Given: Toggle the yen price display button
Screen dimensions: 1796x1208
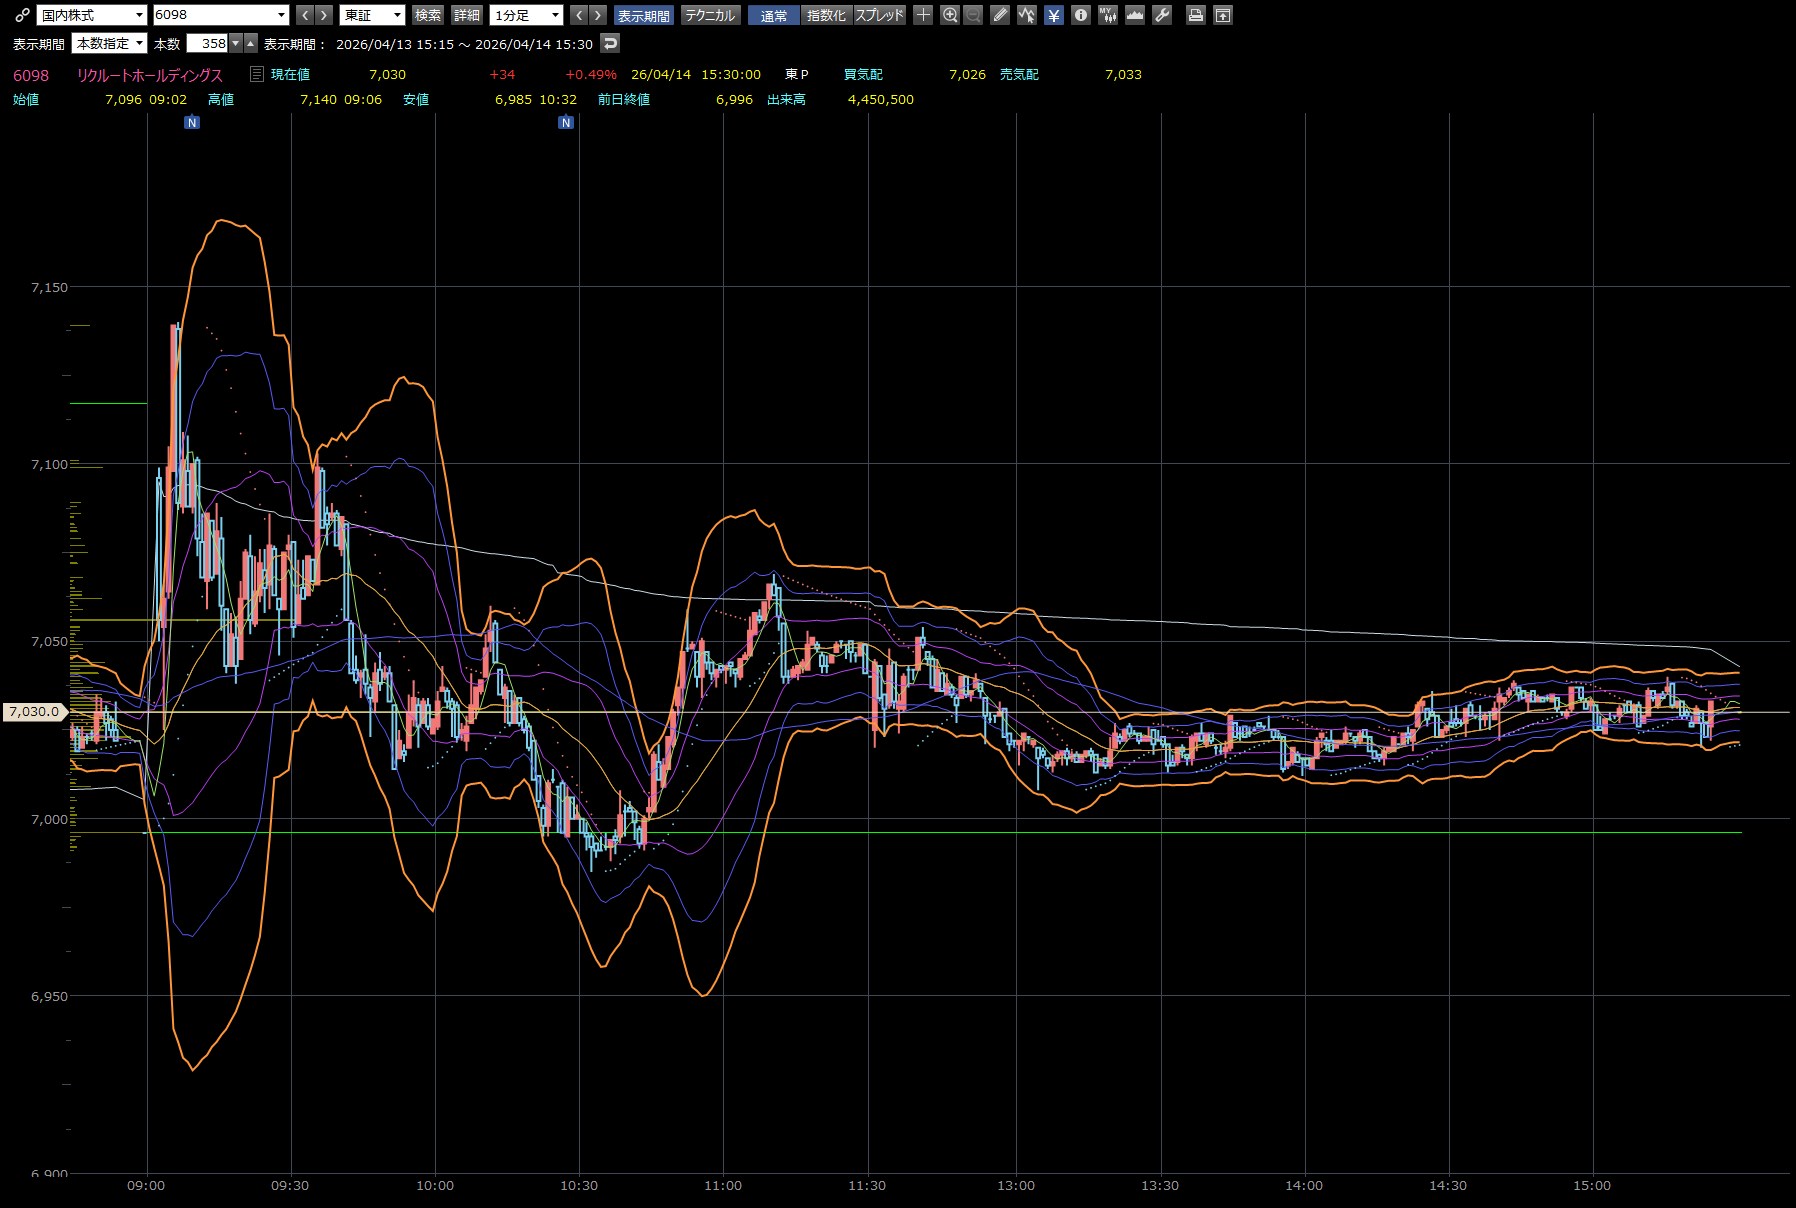Looking at the screenshot, I should click(1054, 15).
